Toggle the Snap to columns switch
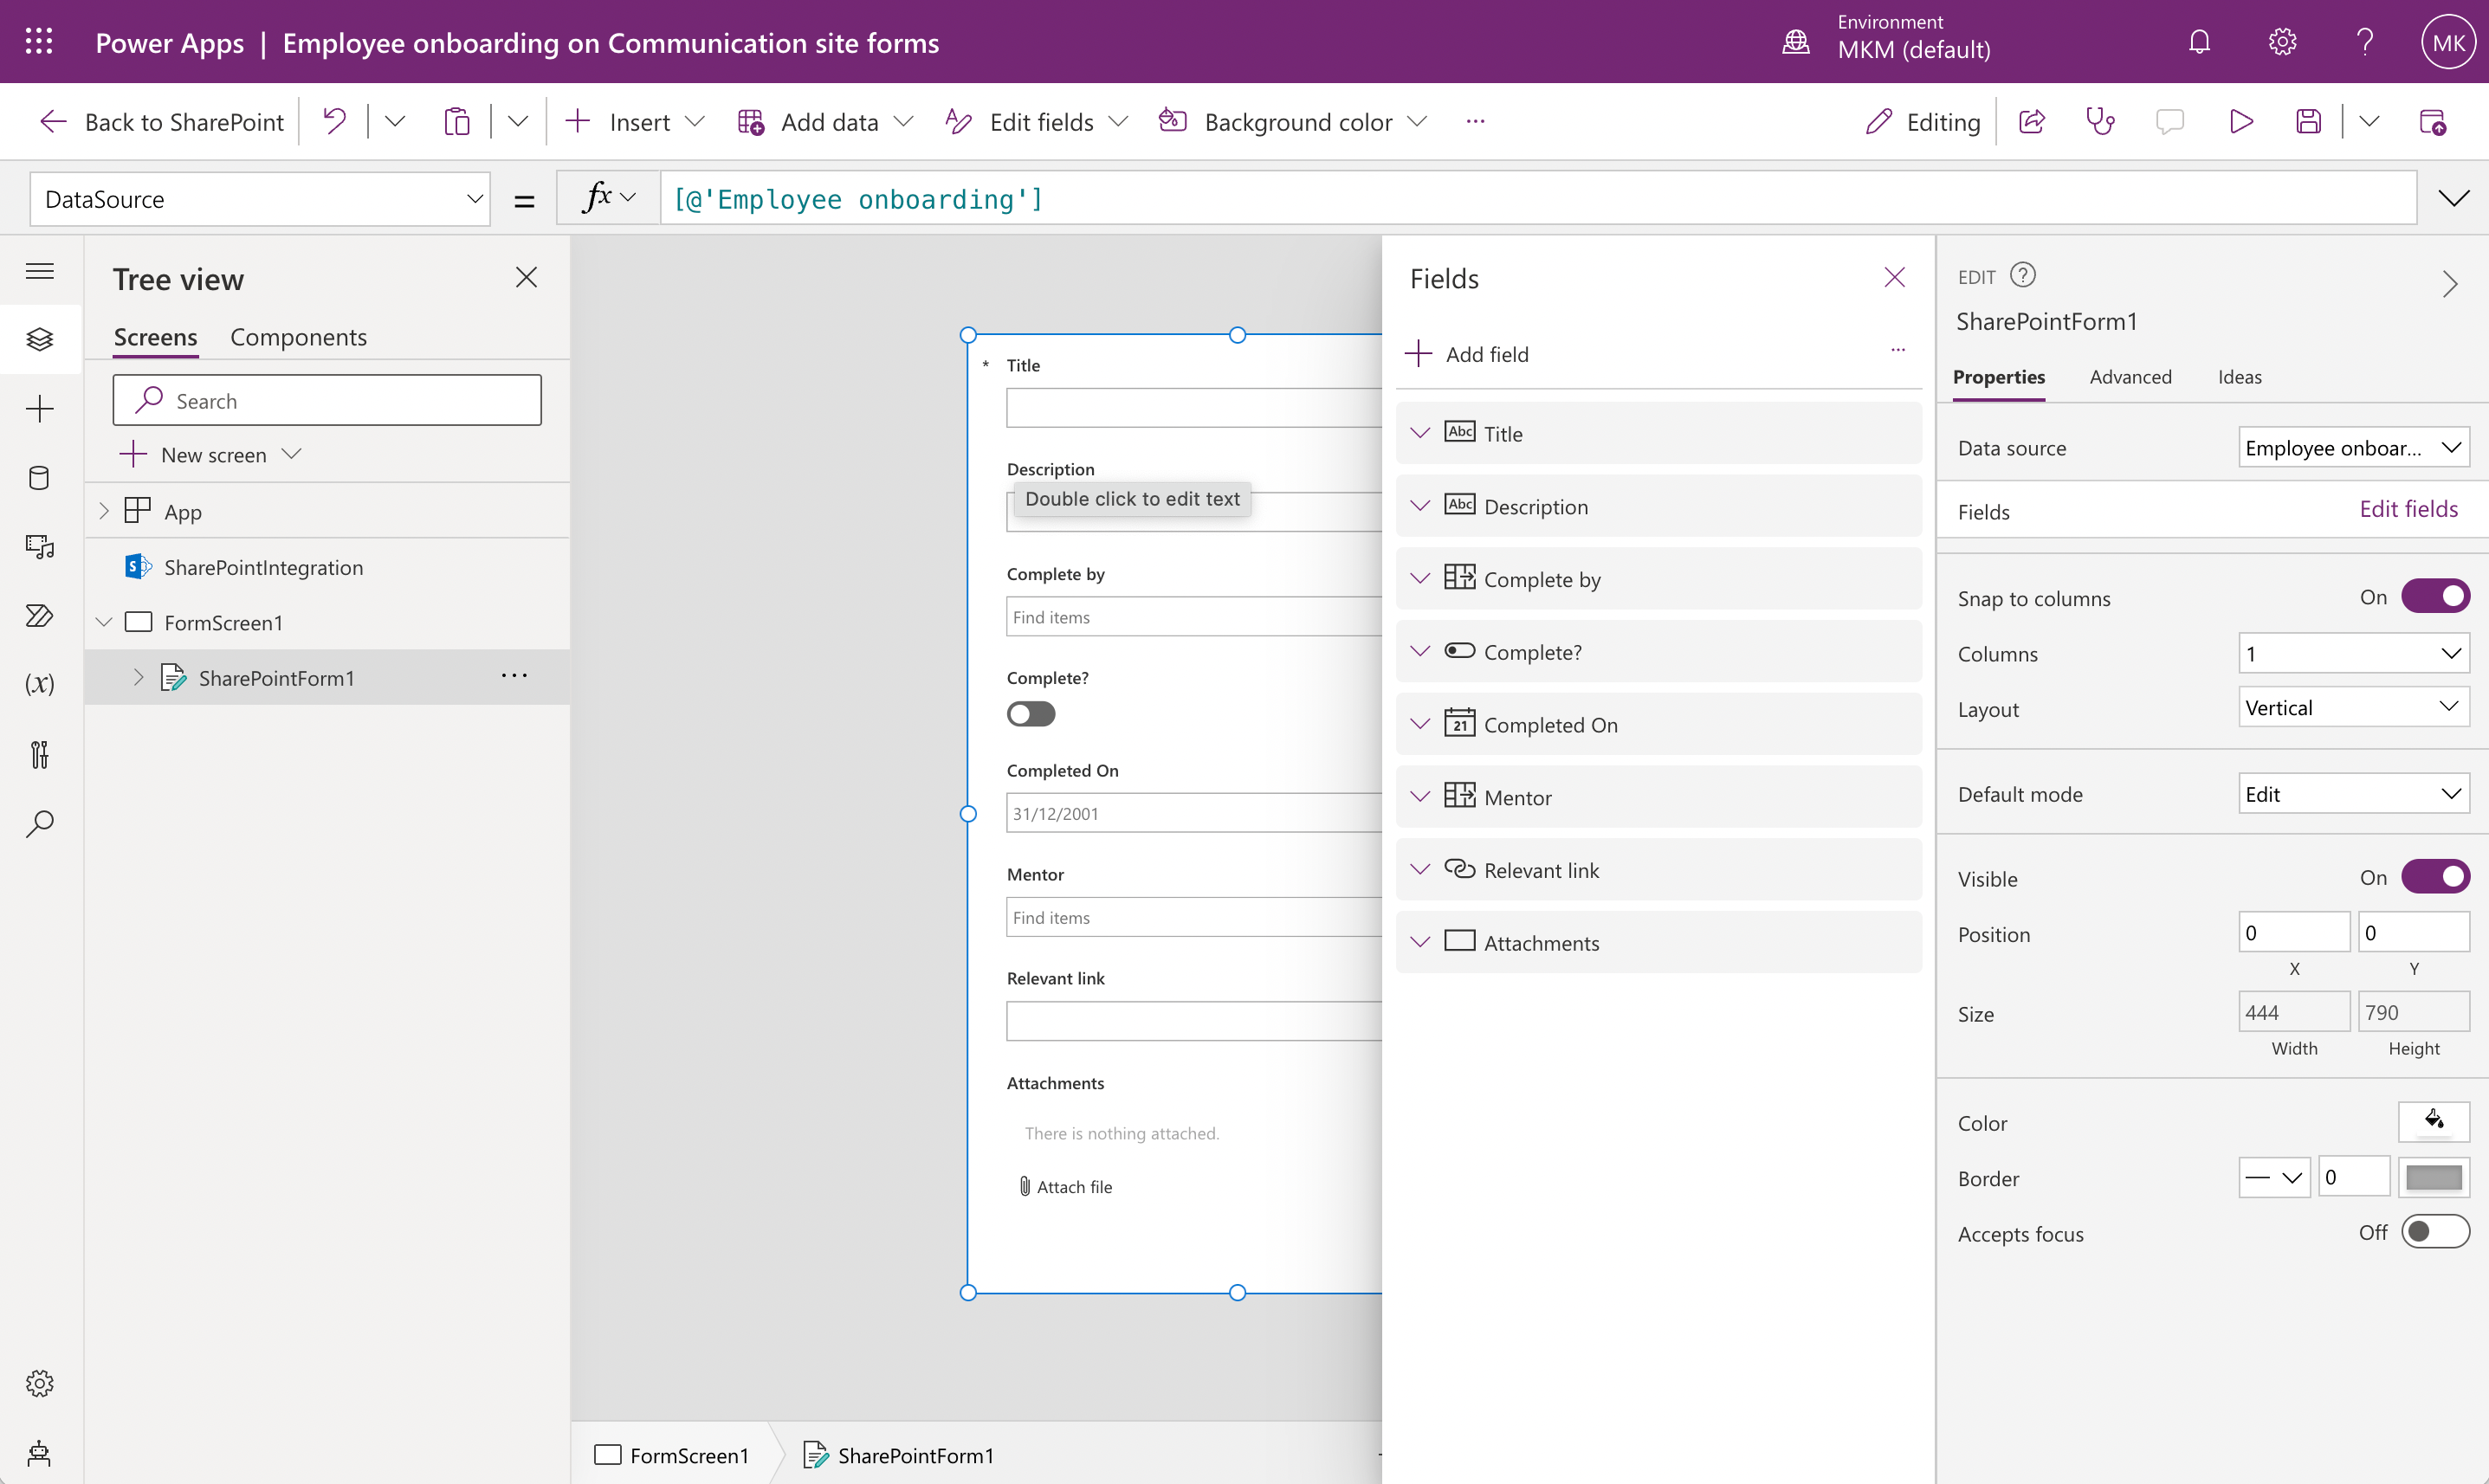Viewport: 2489px width, 1484px height. coord(2434,597)
